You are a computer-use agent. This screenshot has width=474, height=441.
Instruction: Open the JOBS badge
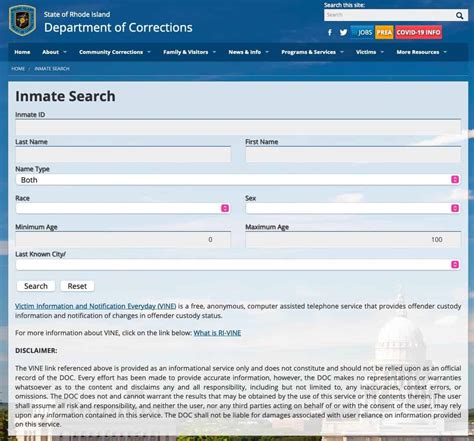coord(362,32)
